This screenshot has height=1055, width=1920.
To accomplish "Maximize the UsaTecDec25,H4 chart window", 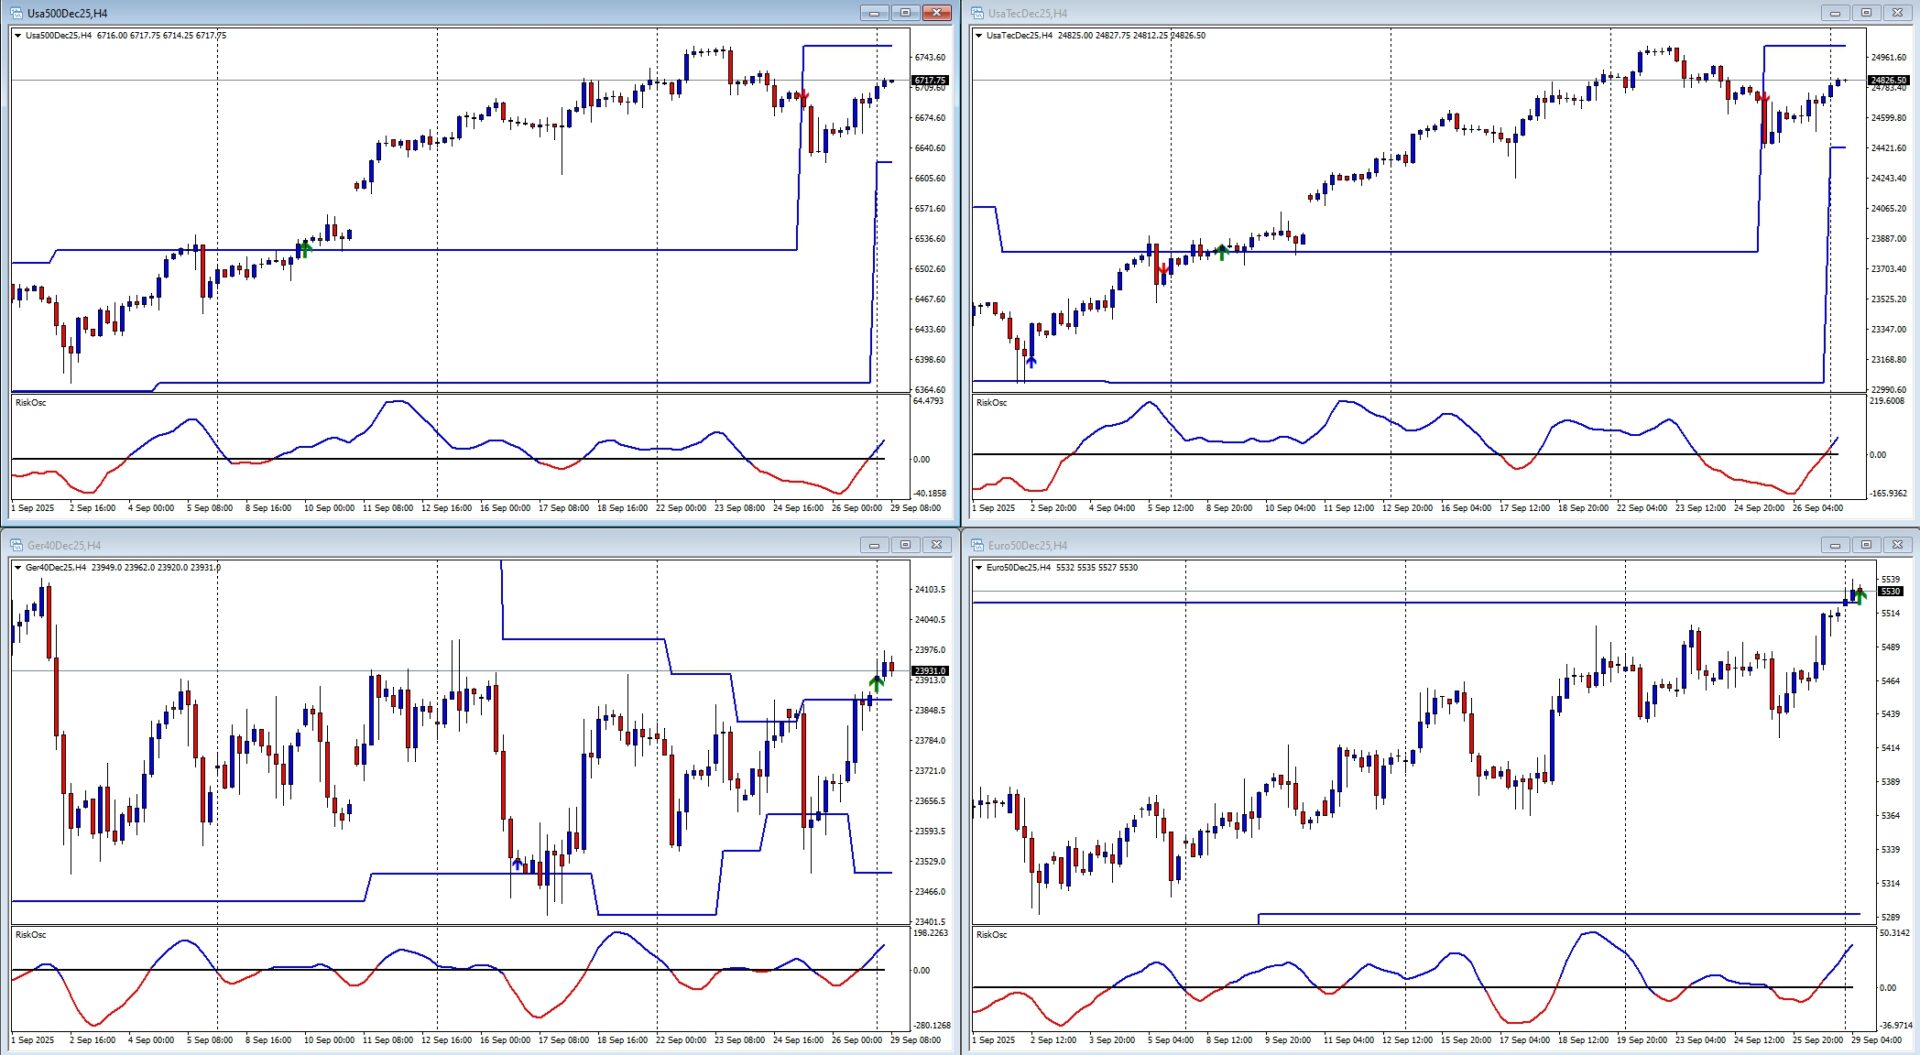I will [x=1866, y=13].
